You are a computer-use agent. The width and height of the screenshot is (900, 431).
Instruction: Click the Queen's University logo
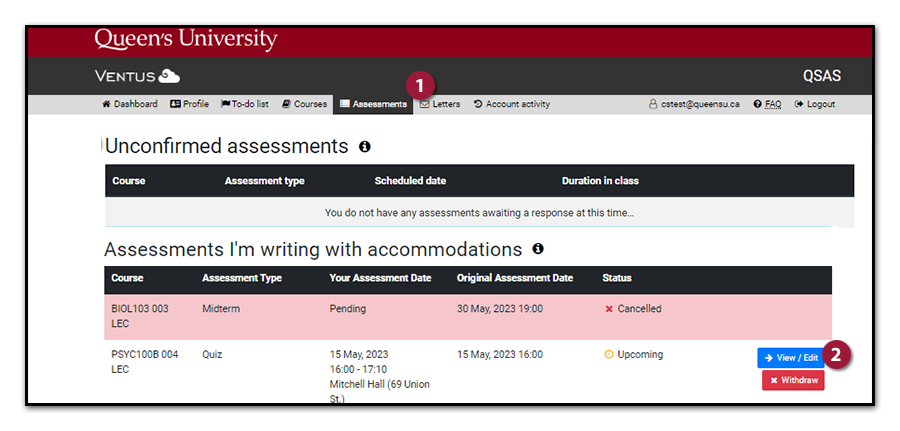click(x=185, y=40)
